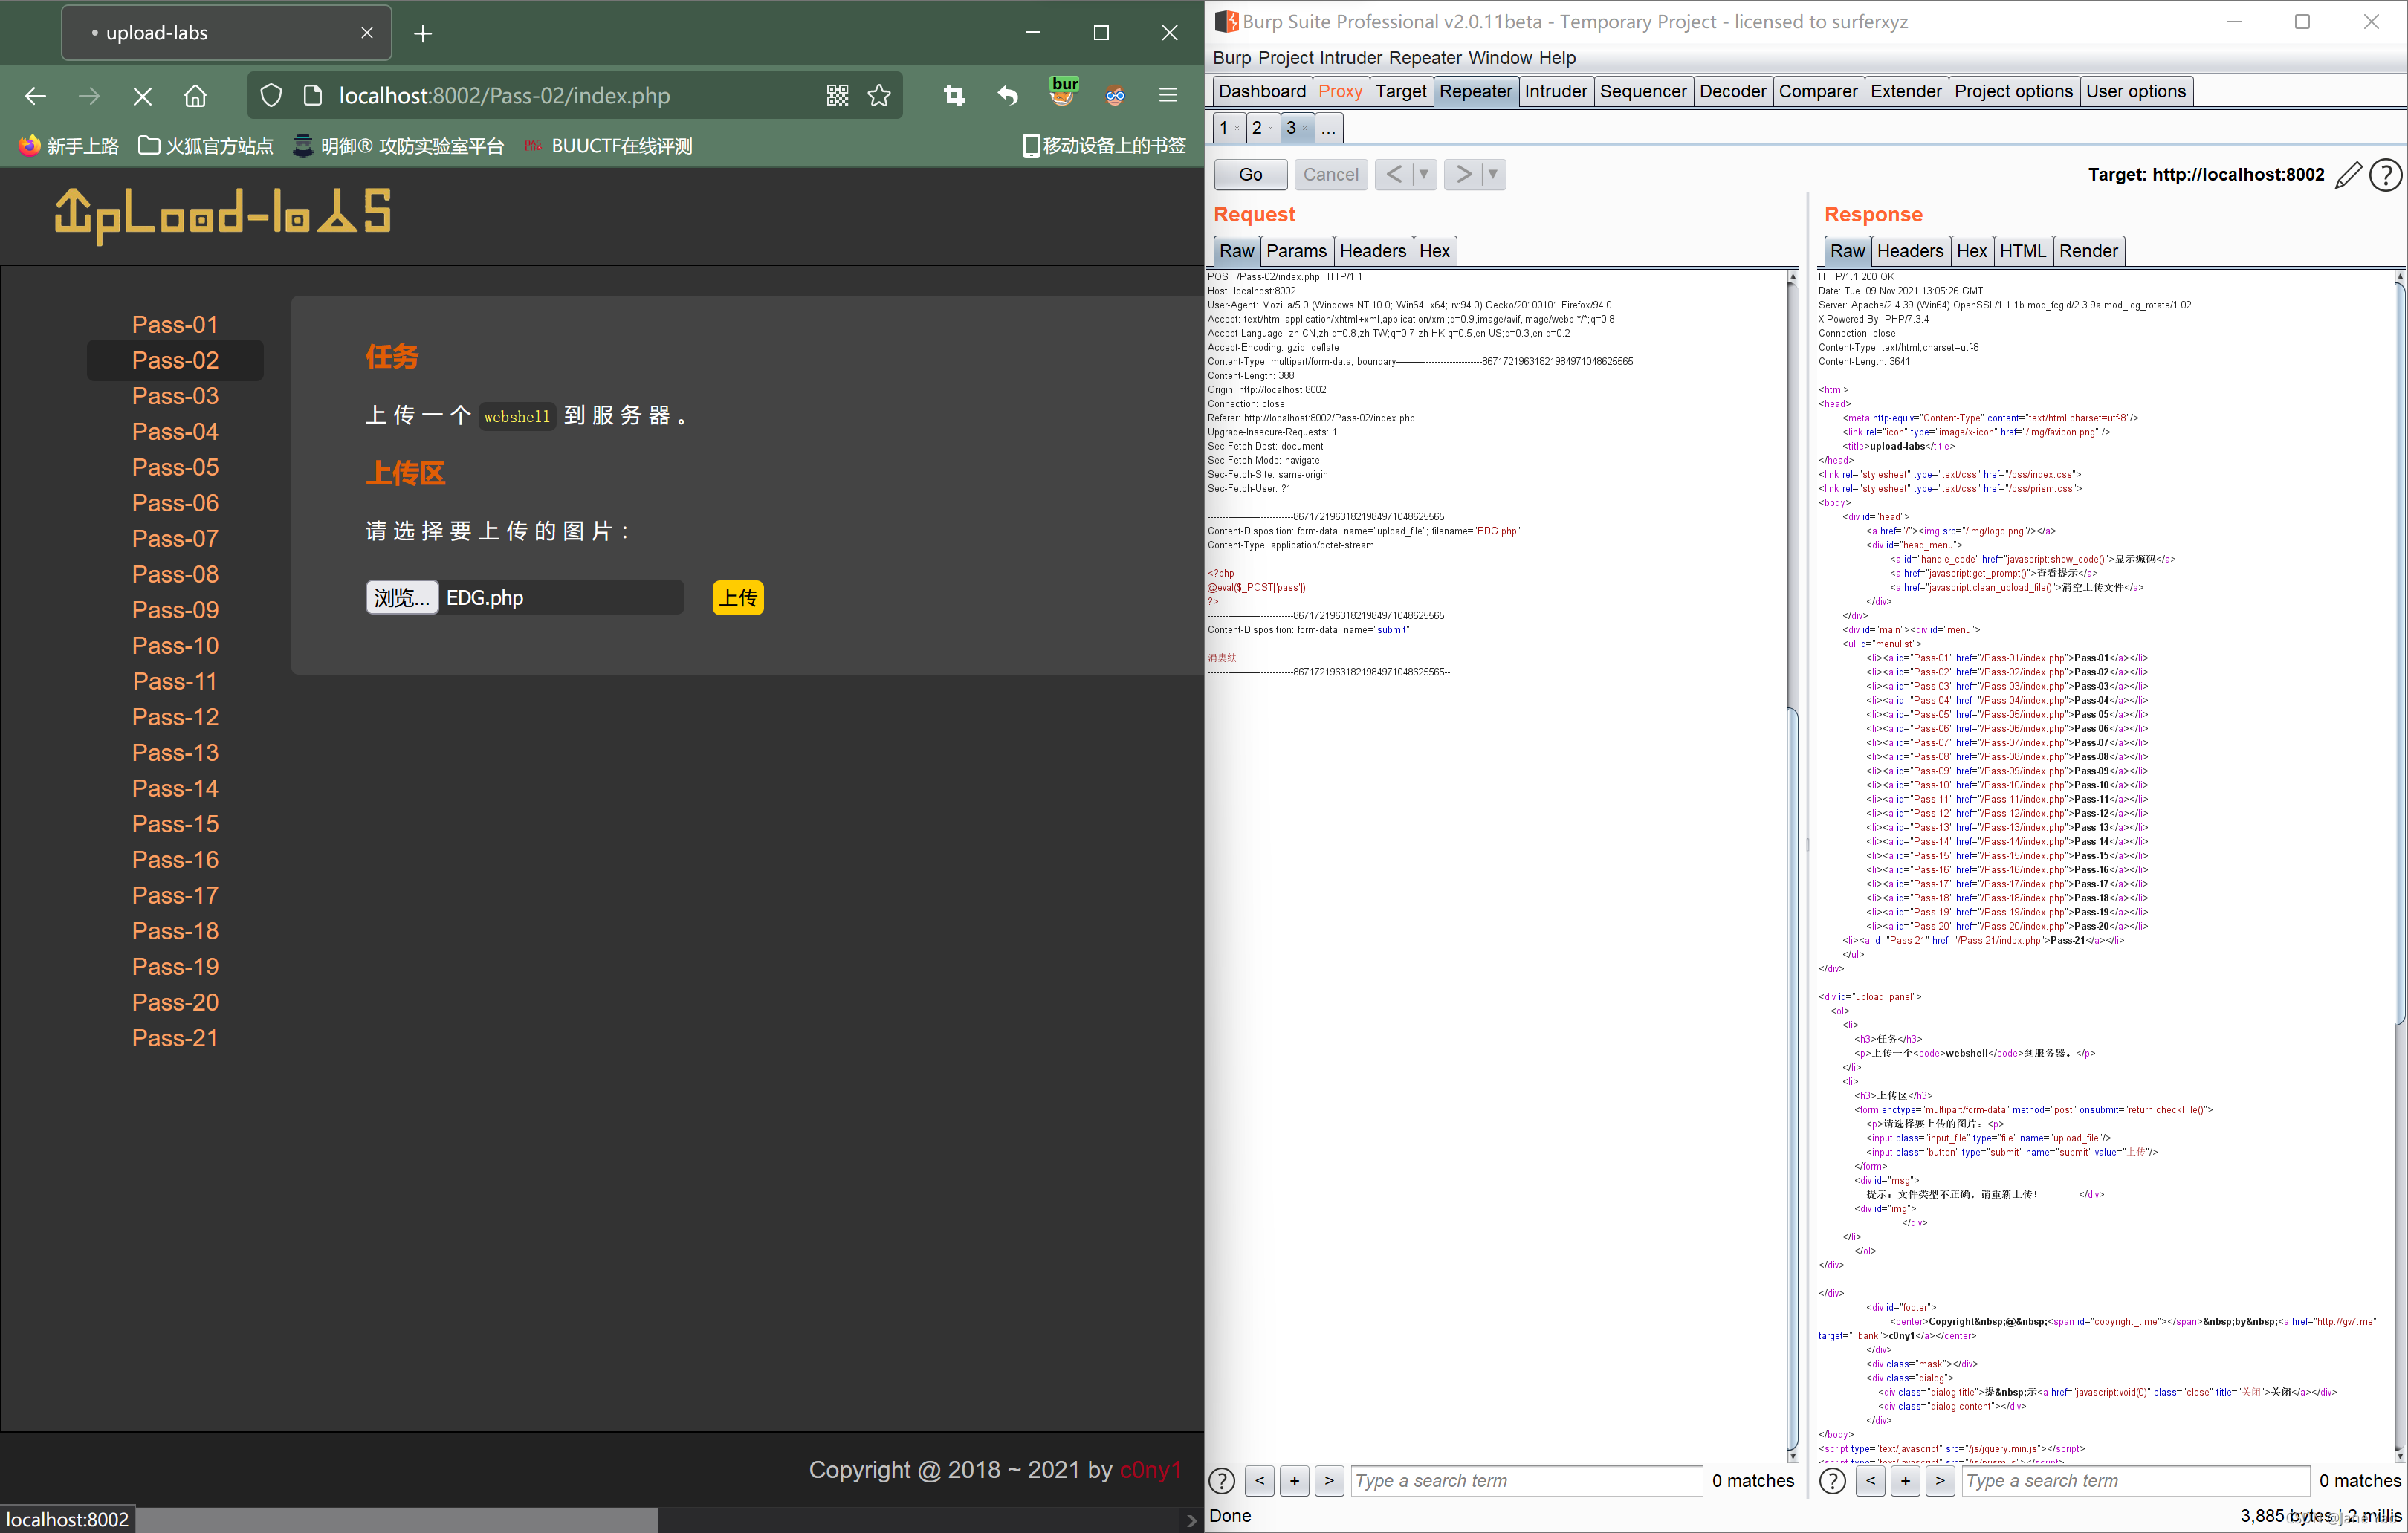Expand the history-back dropdown arrow in Repeater

pyautogui.click(x=1424, y=174)
